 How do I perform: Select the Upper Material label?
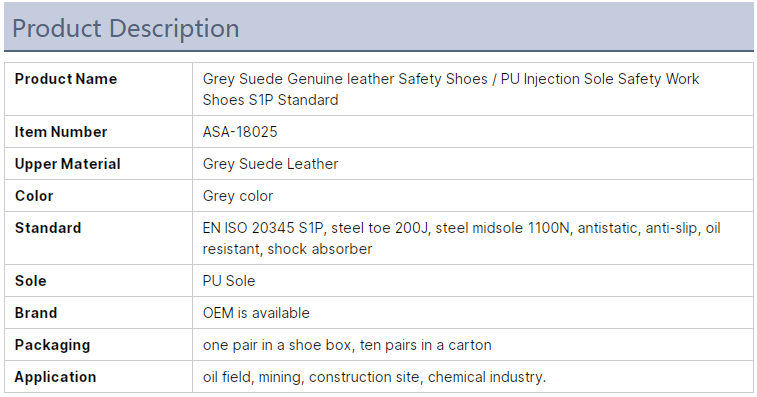68,164
